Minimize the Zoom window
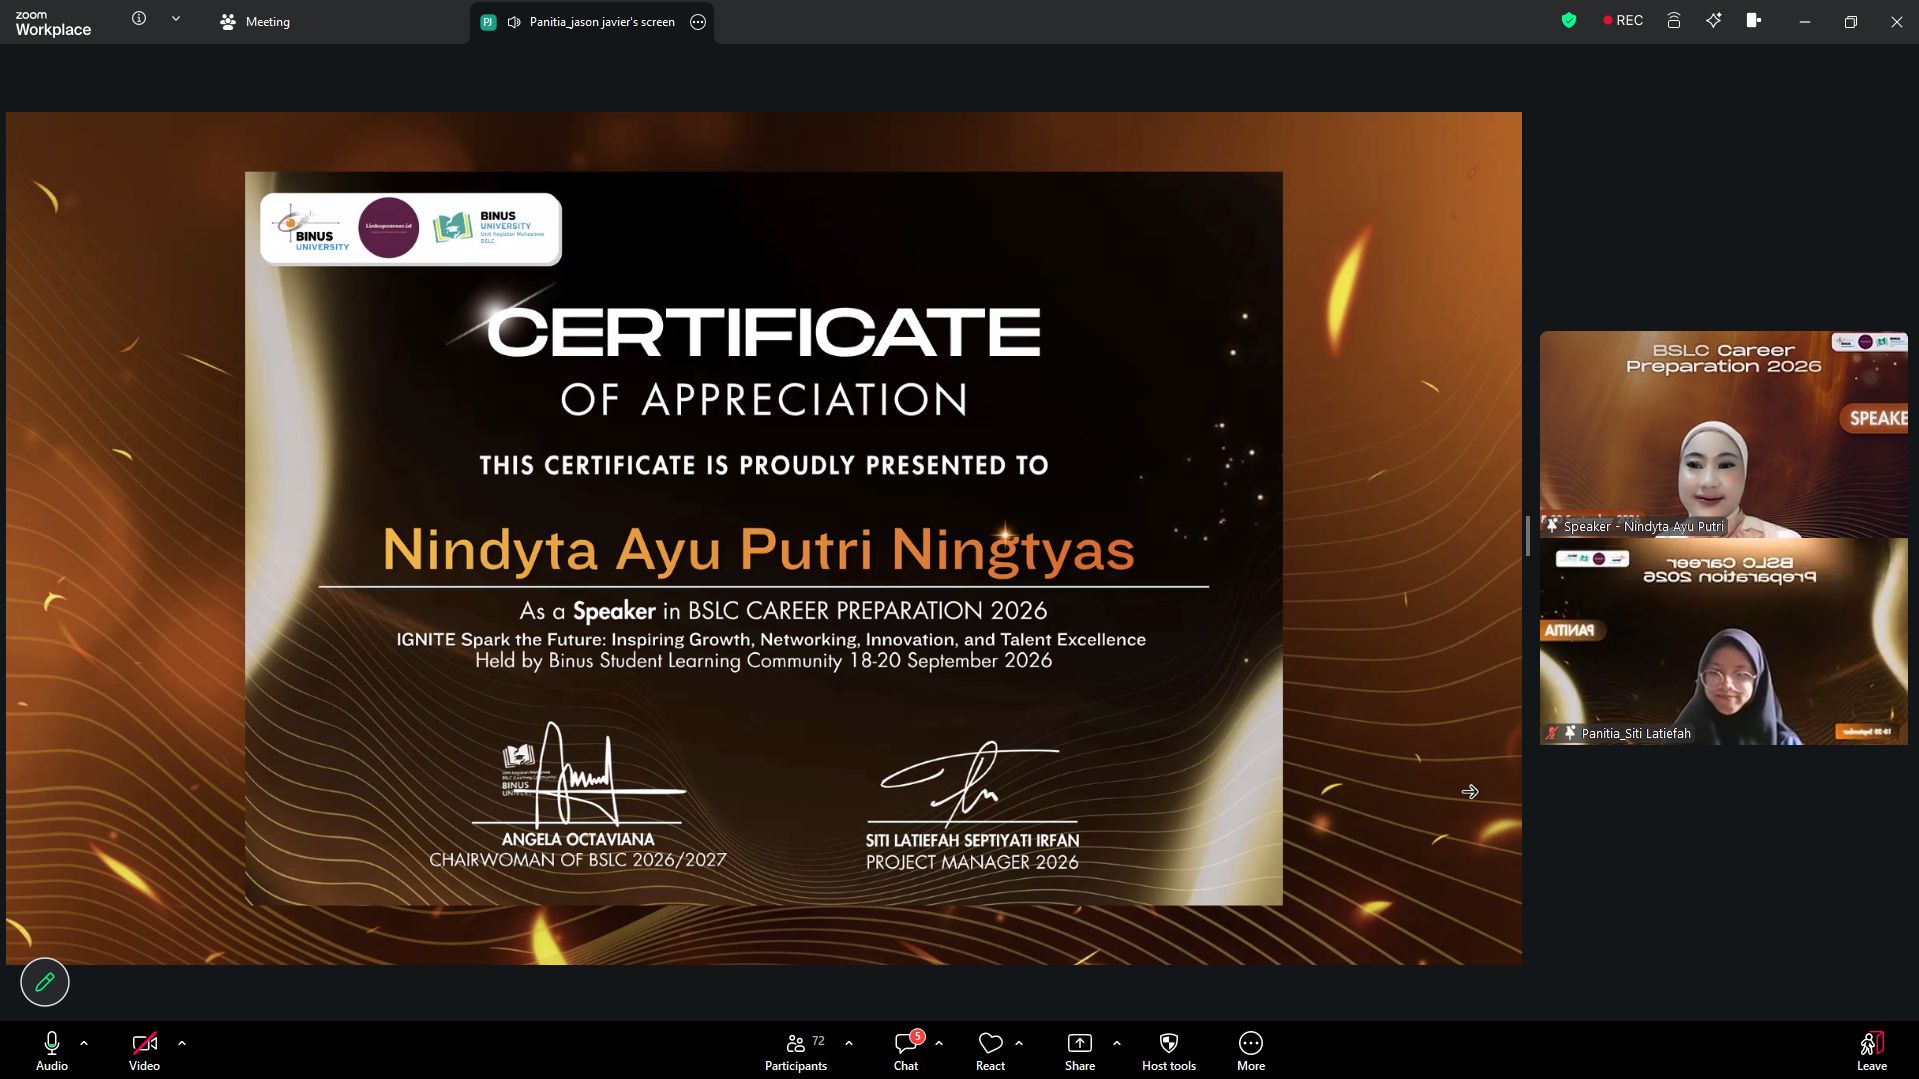Image resolution: width=1919 pixels, height=1079 pixels. click(x=1805, y=22)
